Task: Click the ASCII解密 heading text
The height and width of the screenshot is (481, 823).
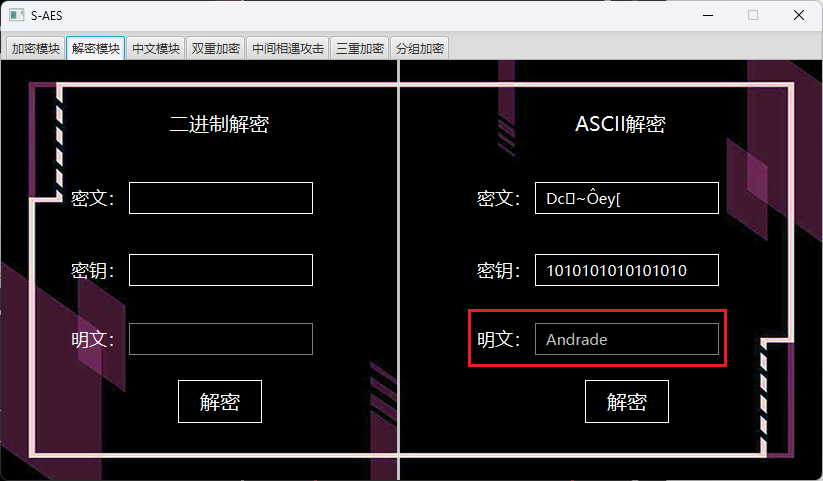Action: pos(620,124)
